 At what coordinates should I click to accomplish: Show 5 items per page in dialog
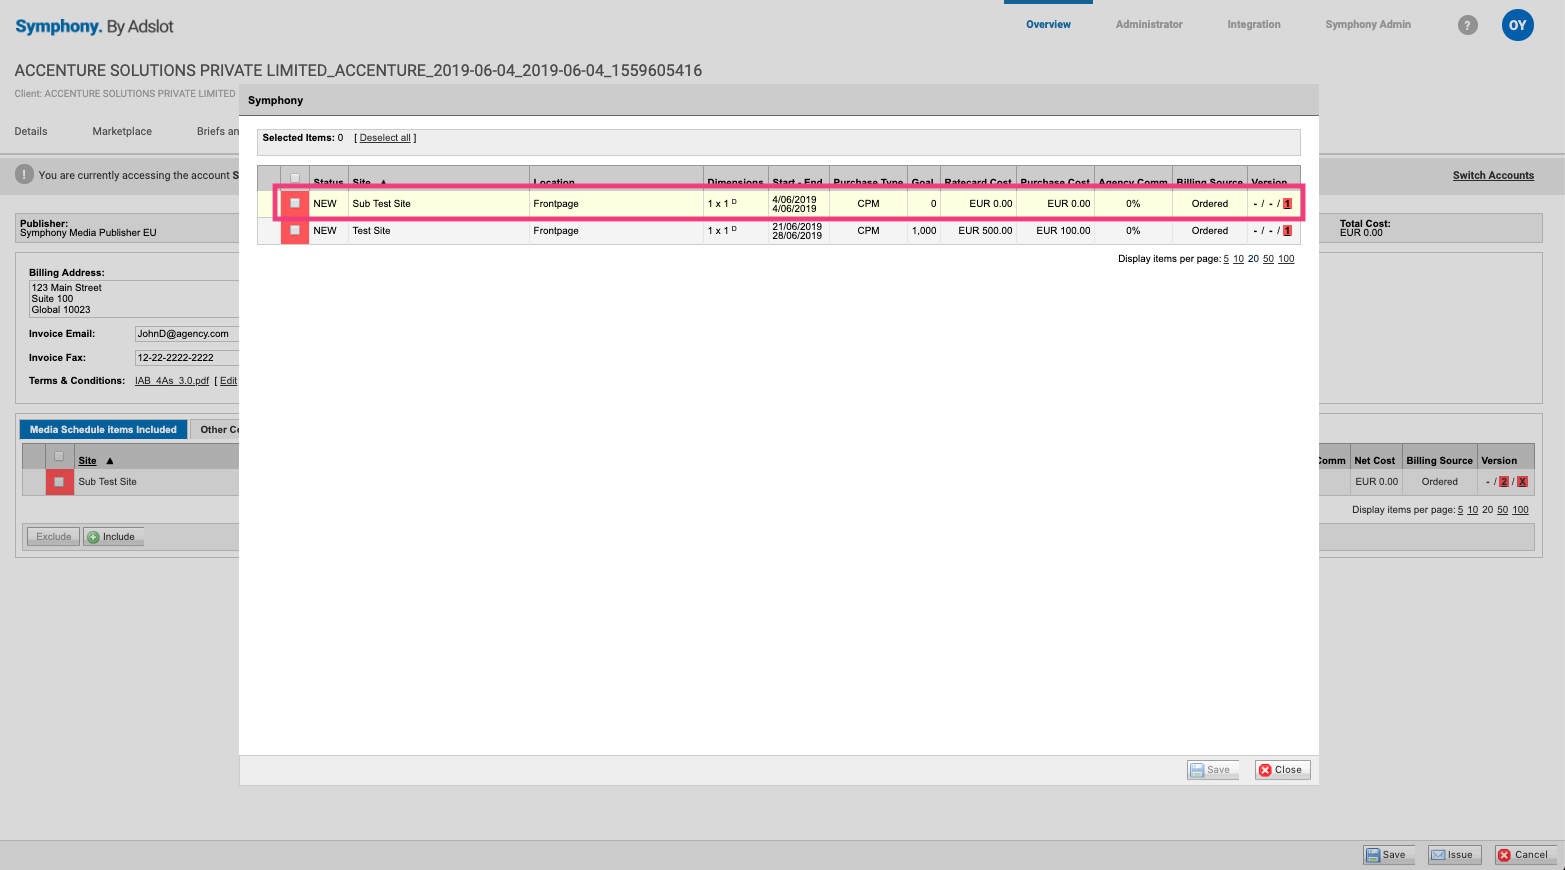pos(1226,259)
